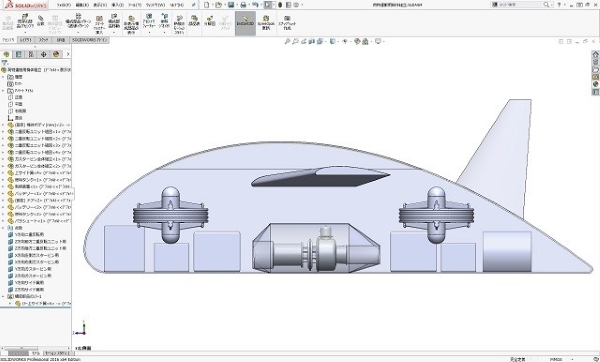Toggle the filter funnel in feature tree
The width and height of the screenshot is (600, 362).
[x=5, y=63]
